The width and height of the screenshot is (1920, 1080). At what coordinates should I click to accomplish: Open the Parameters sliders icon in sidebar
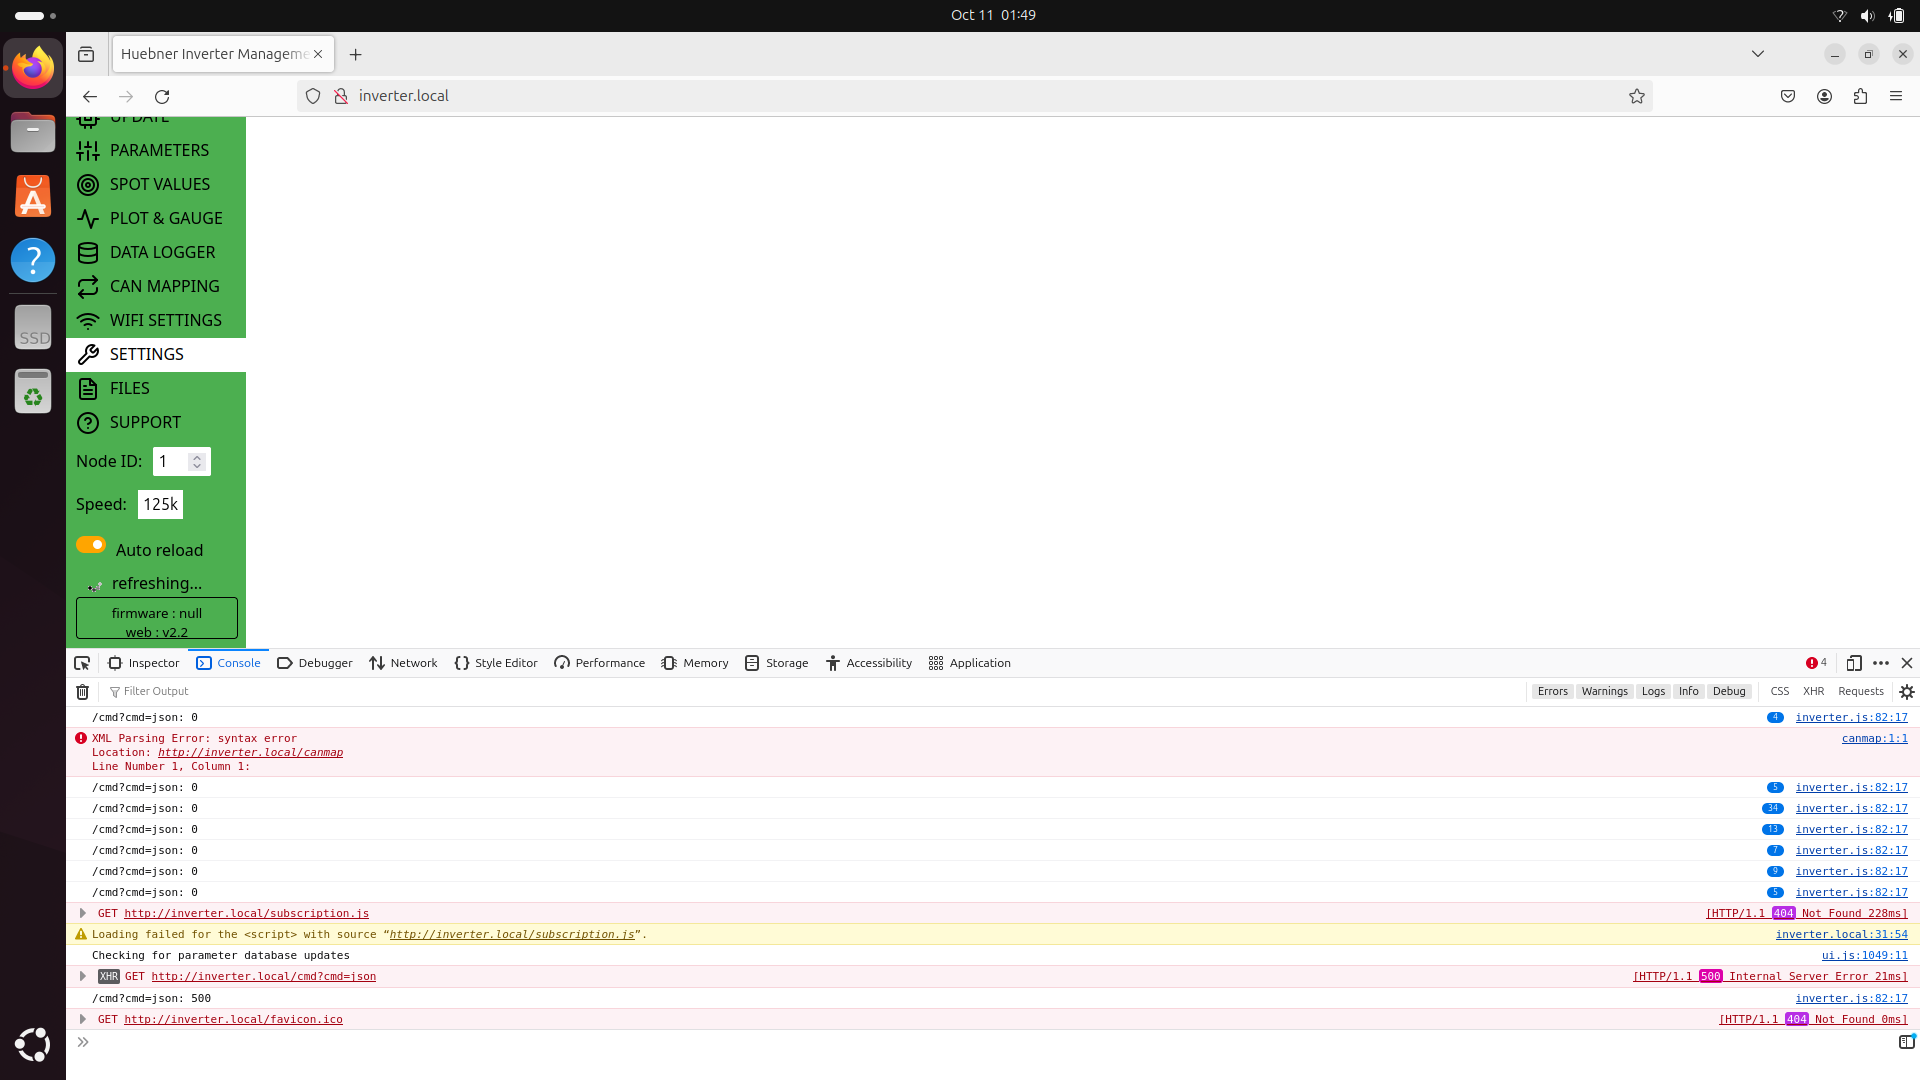coord(88,150)
